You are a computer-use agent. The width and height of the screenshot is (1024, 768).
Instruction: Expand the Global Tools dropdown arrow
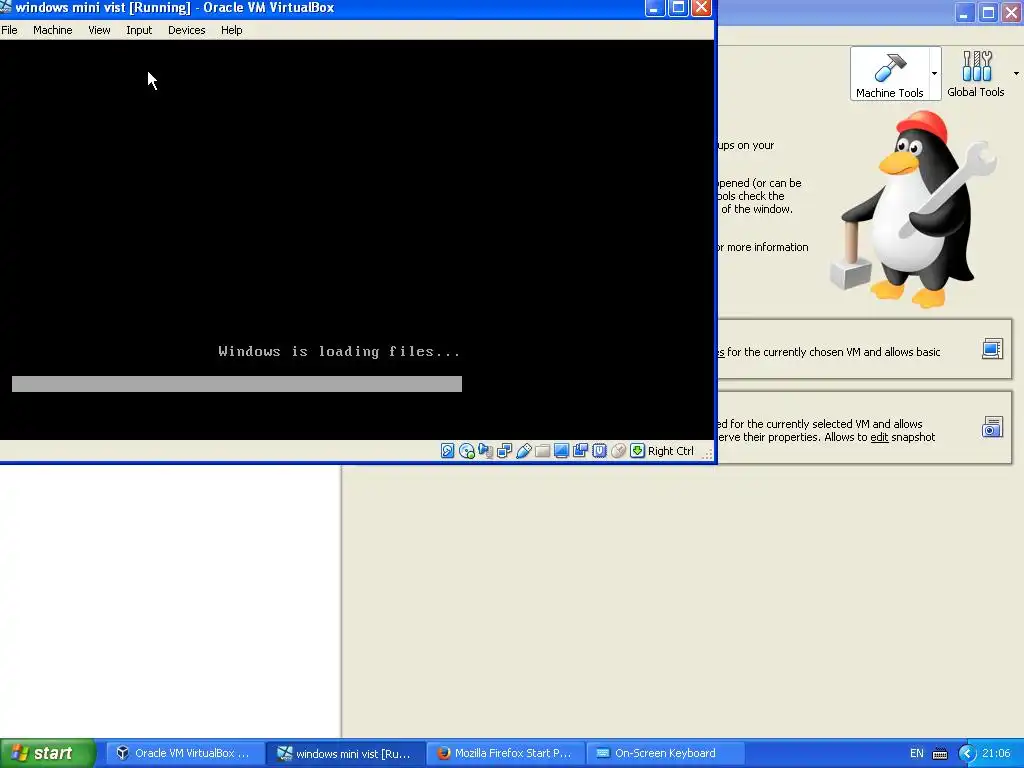point(1016,73)
